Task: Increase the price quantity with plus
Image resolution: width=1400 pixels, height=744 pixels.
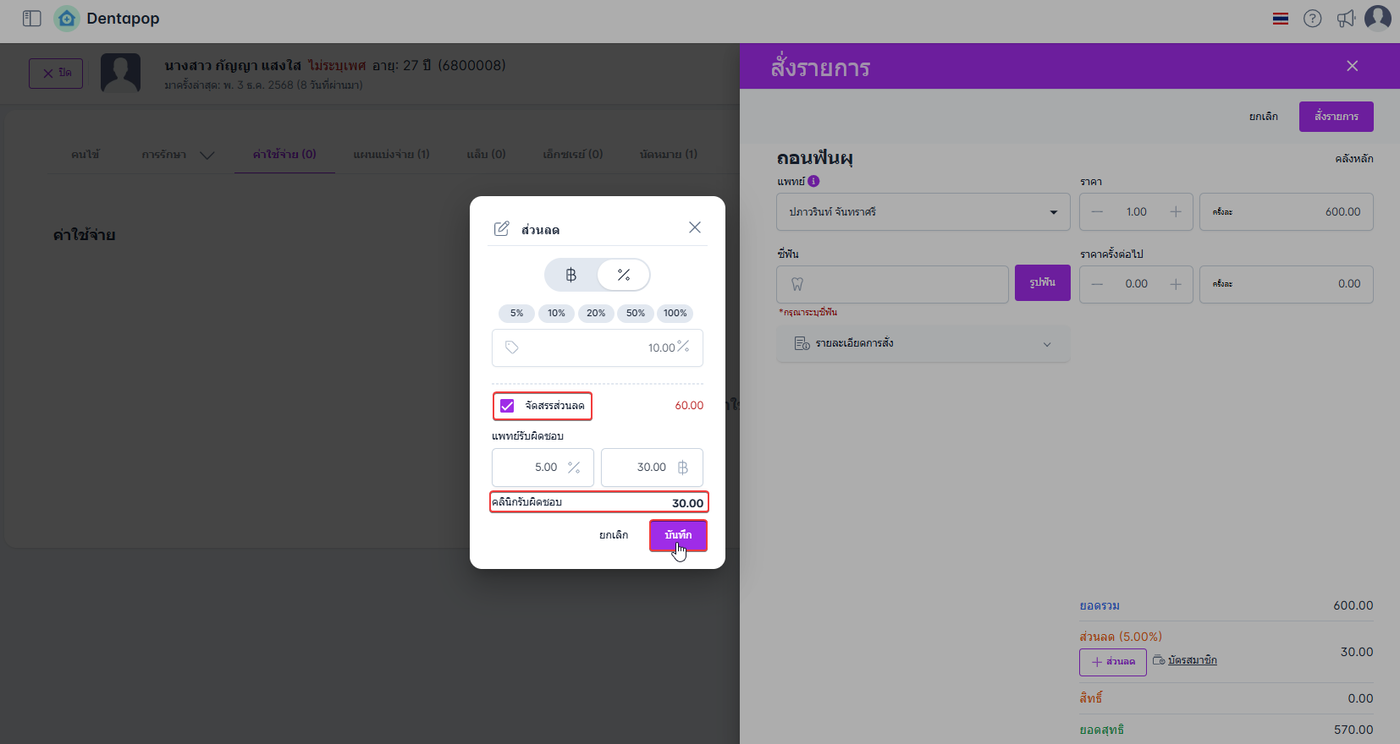Action: [x=1176, y=212]
